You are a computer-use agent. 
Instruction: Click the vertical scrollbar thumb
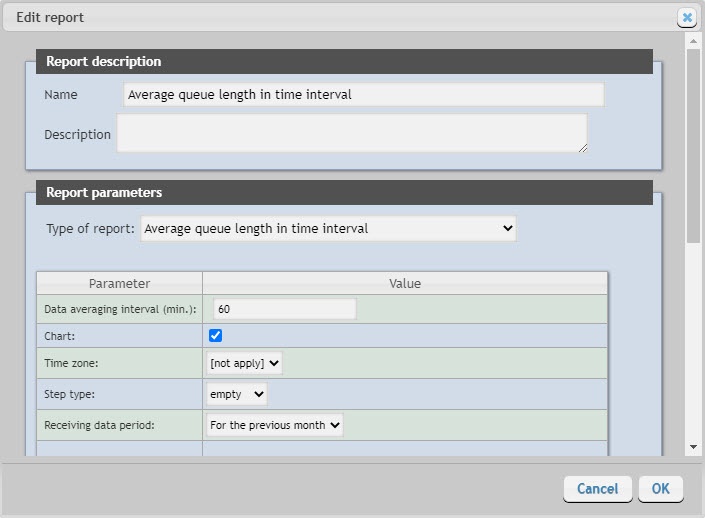tap(693, 140)
